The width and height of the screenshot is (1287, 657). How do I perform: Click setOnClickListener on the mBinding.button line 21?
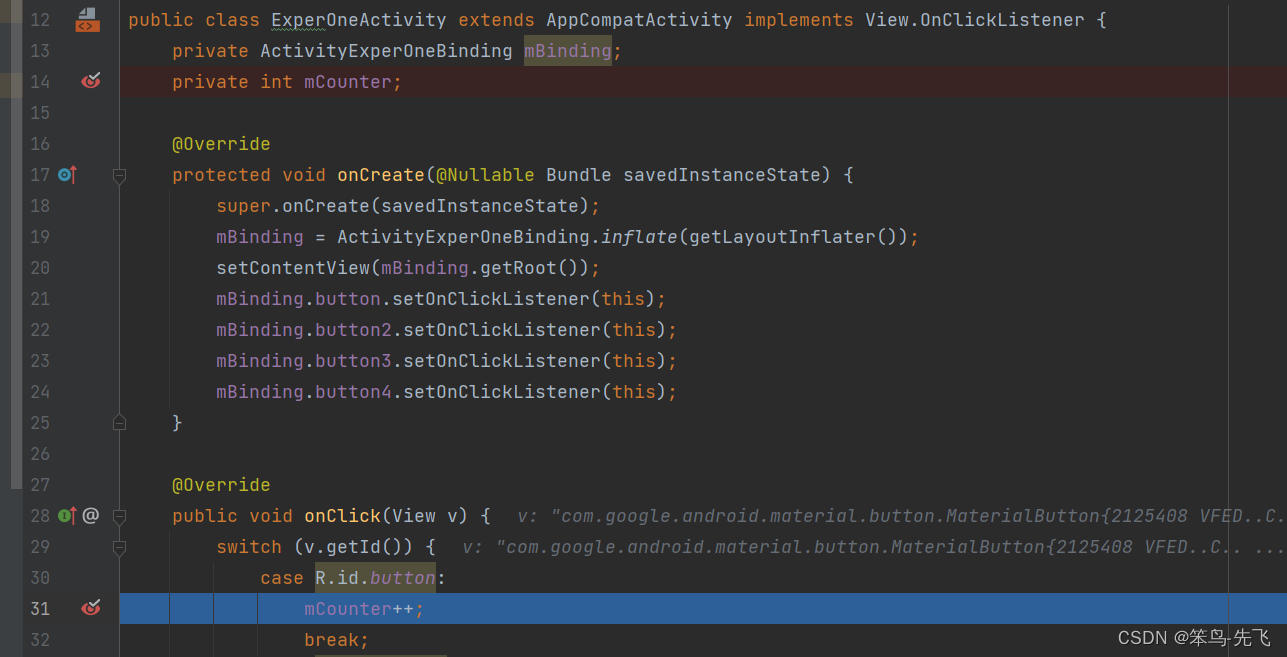(x=491, y=299)
